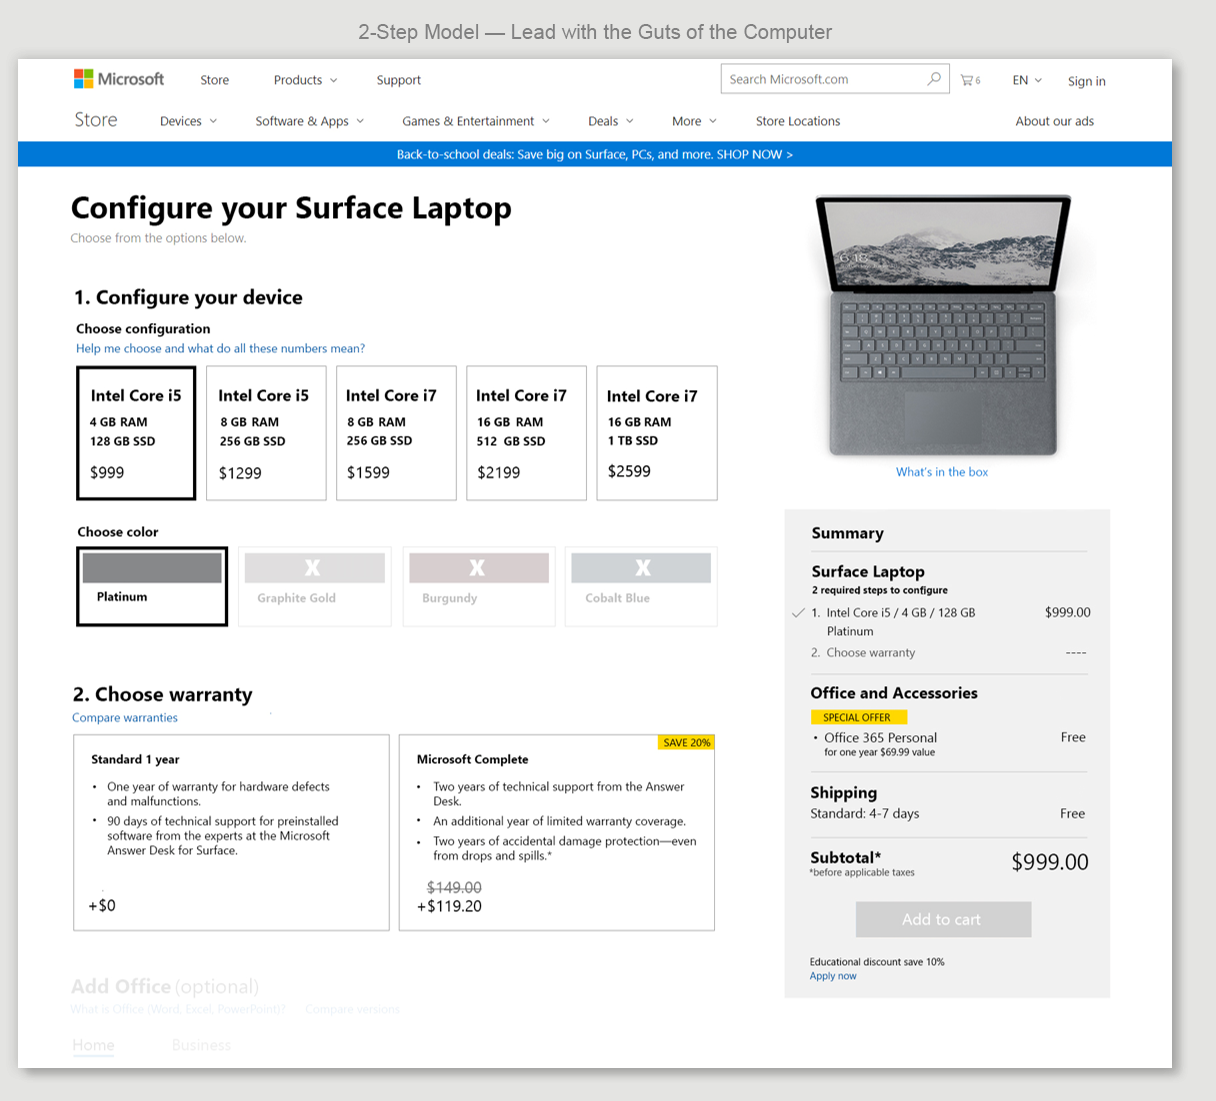Click Choose warranty step in summary
Image resolution: width=1216 pixels, height=1101 pixels.
click(870, 653)
